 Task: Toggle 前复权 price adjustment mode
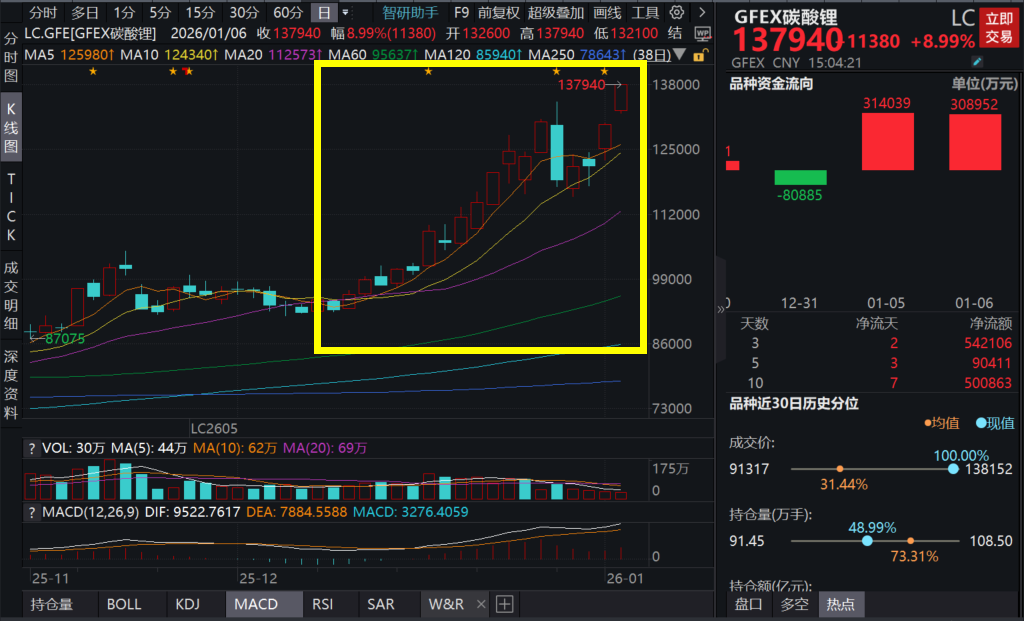pos(498,13)
